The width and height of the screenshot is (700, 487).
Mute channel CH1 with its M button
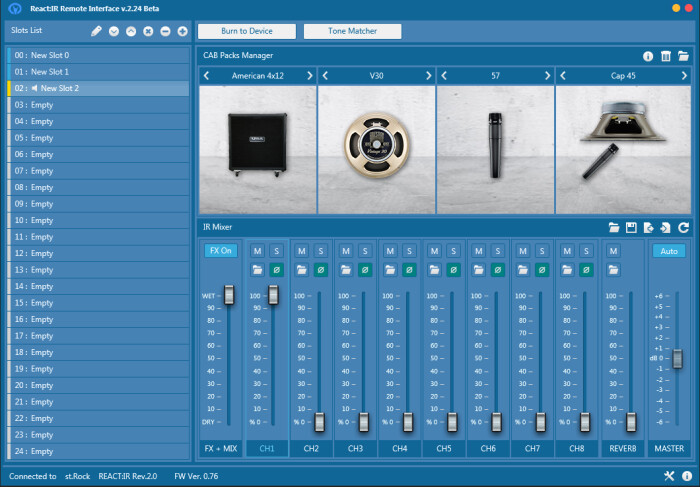tap(257, 251)
